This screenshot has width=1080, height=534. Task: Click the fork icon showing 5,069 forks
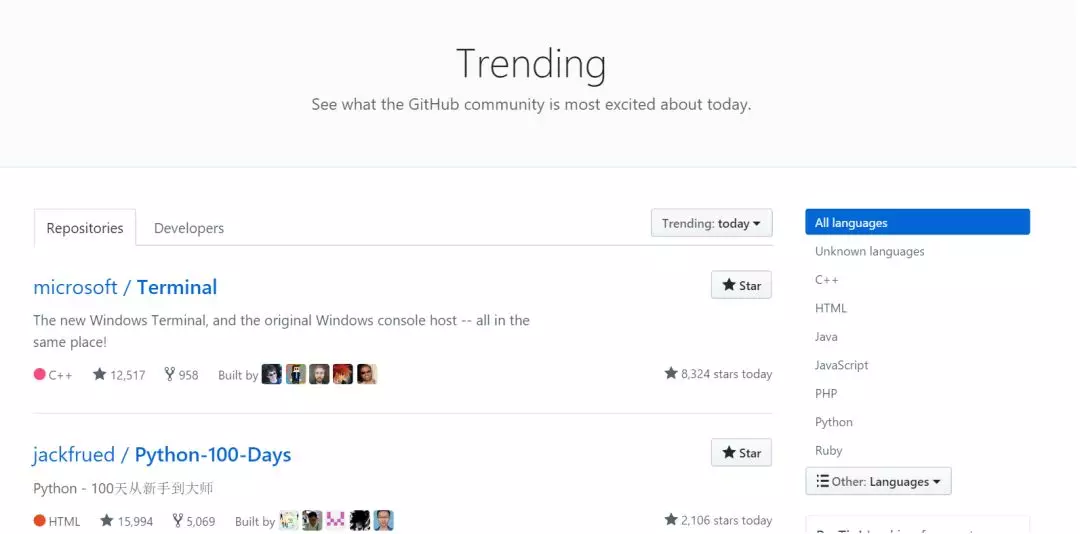178,521
